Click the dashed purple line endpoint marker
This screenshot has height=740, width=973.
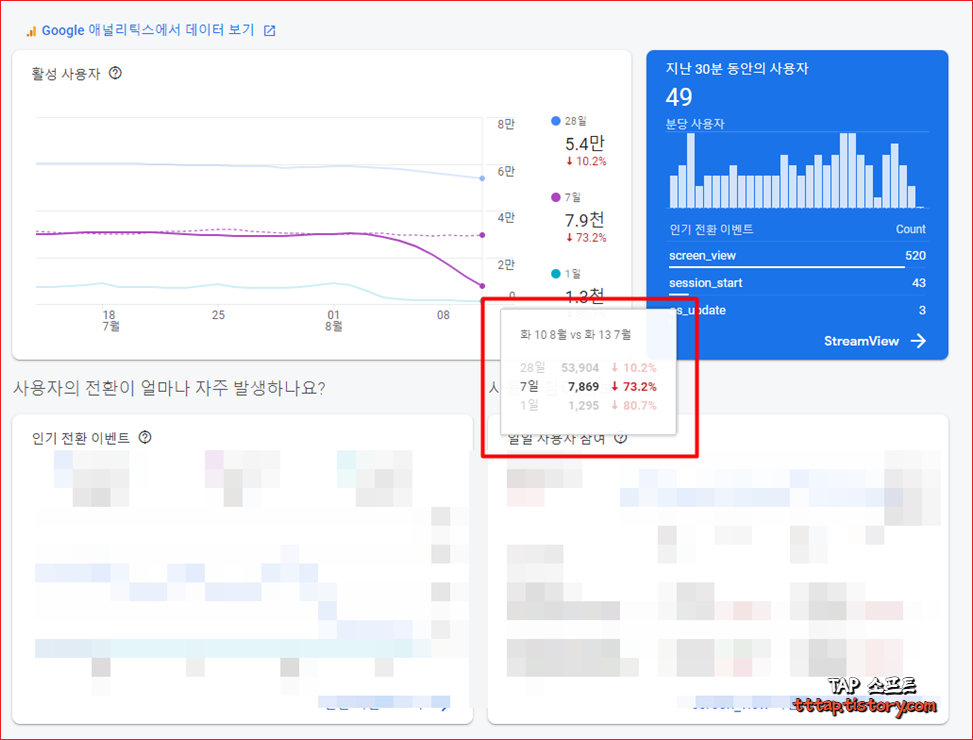[x=483, y=235]
